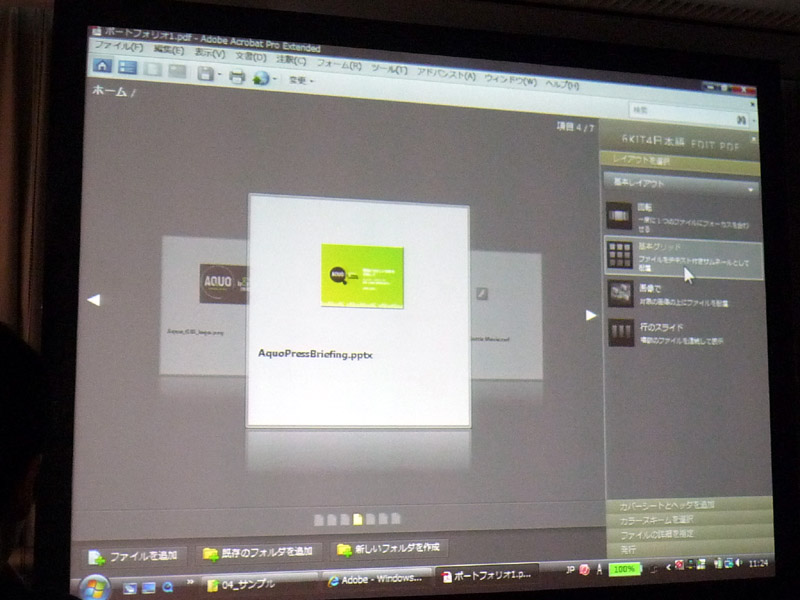Click the JP language indicator in the taskbar
The width and height of the screenshot is (800, 600).
tap(570, 569)
